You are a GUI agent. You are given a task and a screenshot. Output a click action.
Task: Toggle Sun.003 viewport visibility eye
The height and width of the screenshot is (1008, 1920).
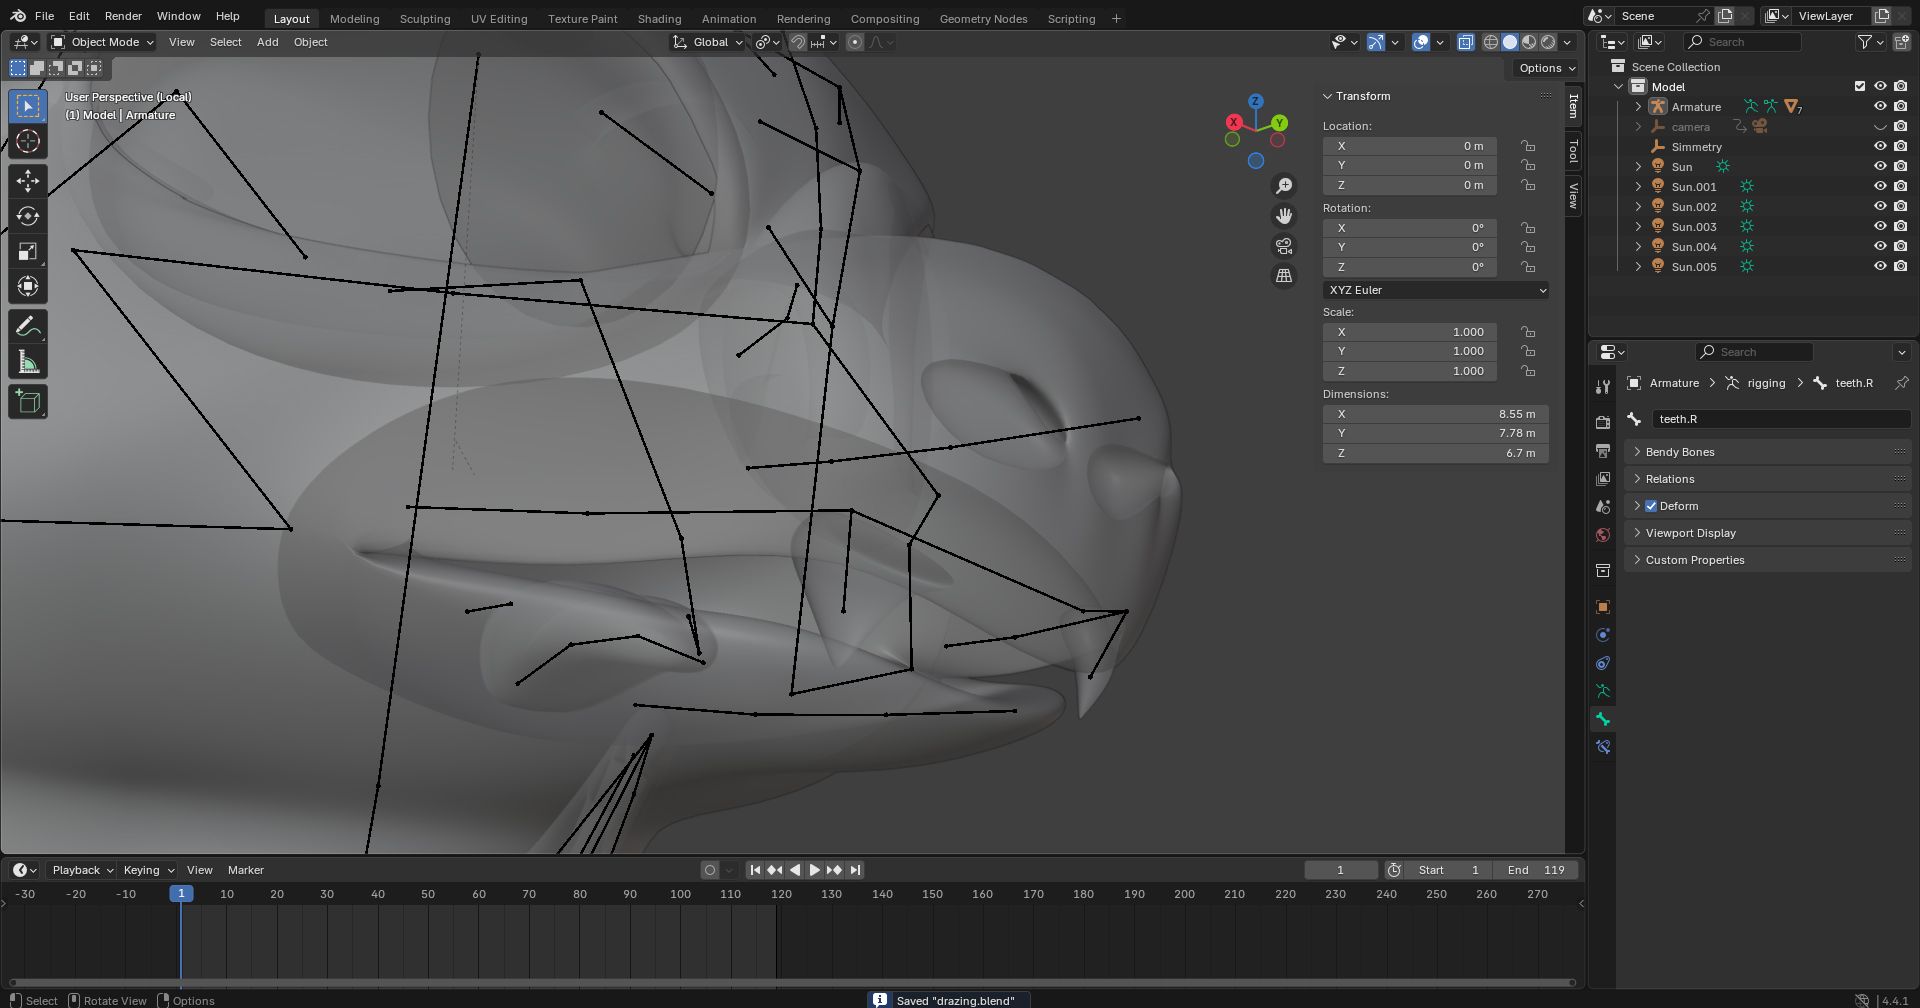tap(1880, 227)
